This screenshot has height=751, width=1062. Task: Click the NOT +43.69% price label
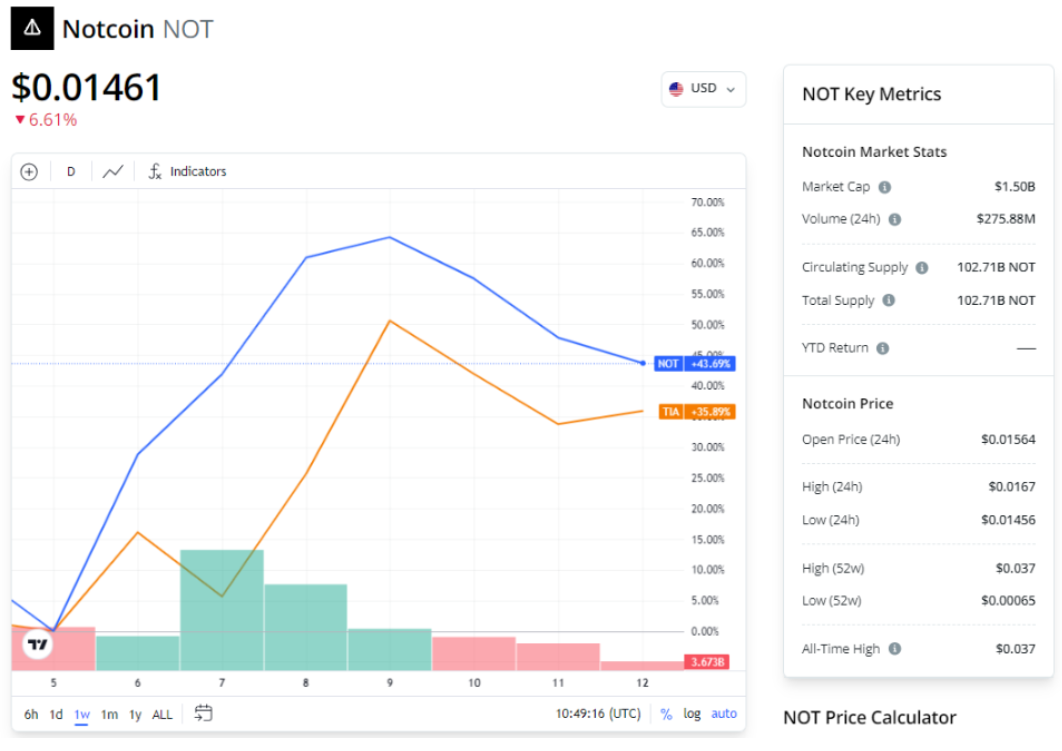coord(695,364)
